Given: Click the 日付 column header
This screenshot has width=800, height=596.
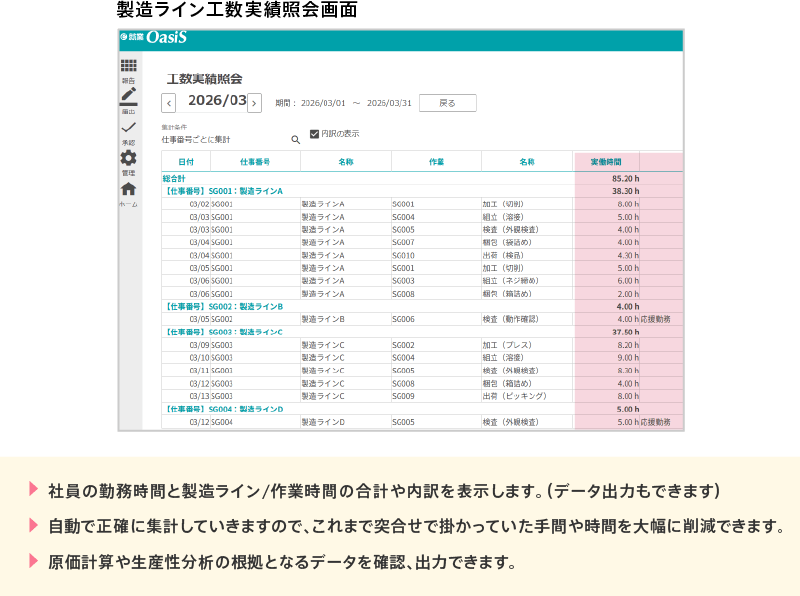Looking at the screenshot, I should (x=186, y=162).
